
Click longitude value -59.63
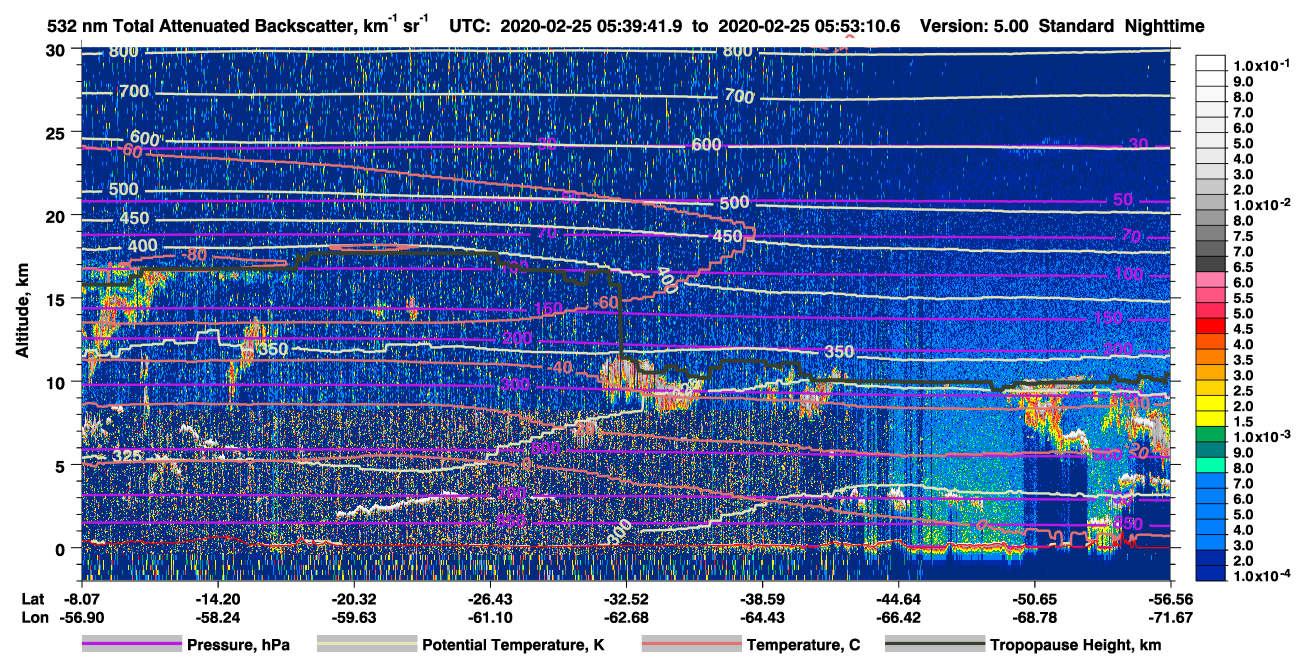click(x=353, y=617)
